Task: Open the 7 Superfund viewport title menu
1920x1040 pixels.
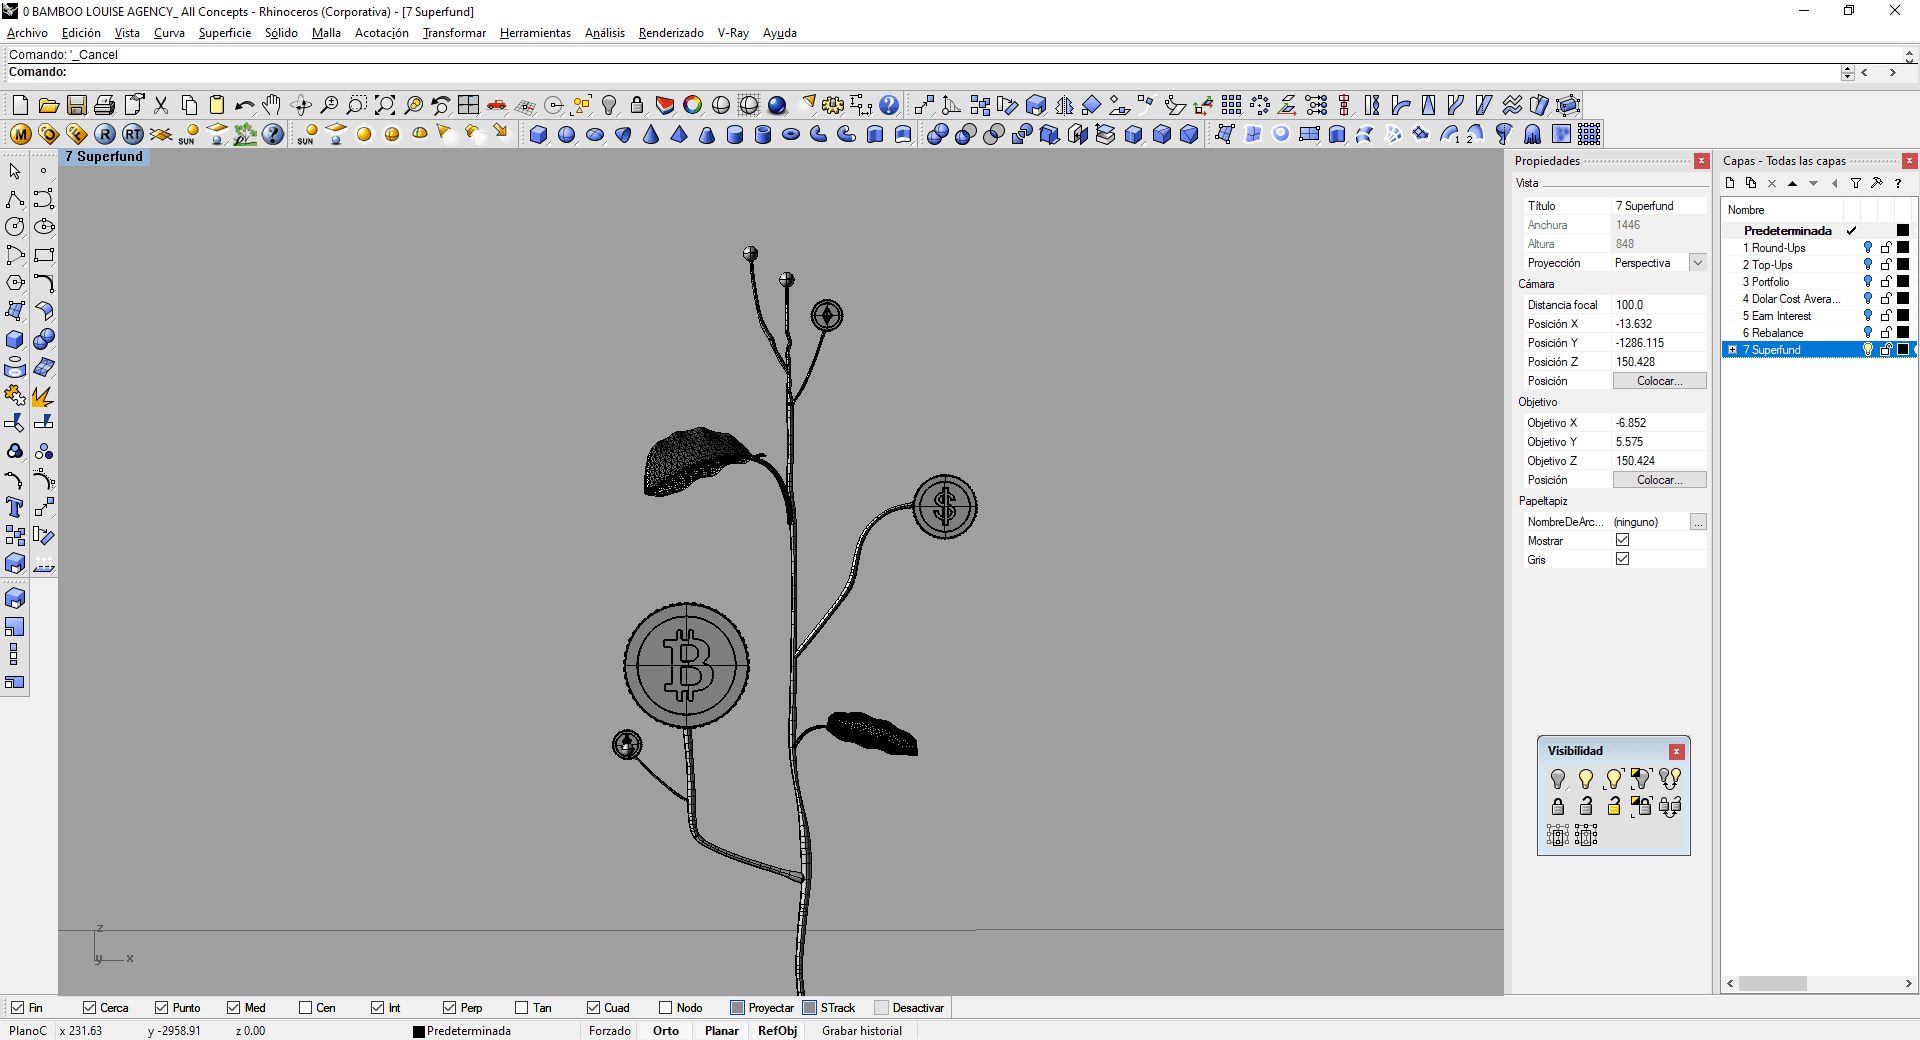Action: [x=104, y=157]
